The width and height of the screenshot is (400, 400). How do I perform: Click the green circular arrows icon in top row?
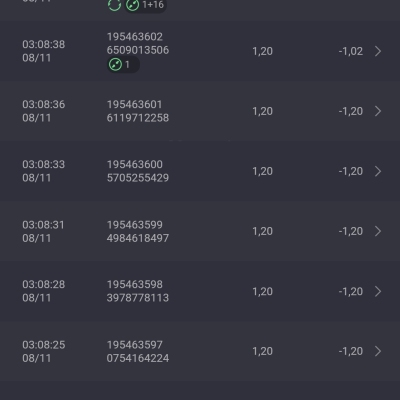pos(114,5)
